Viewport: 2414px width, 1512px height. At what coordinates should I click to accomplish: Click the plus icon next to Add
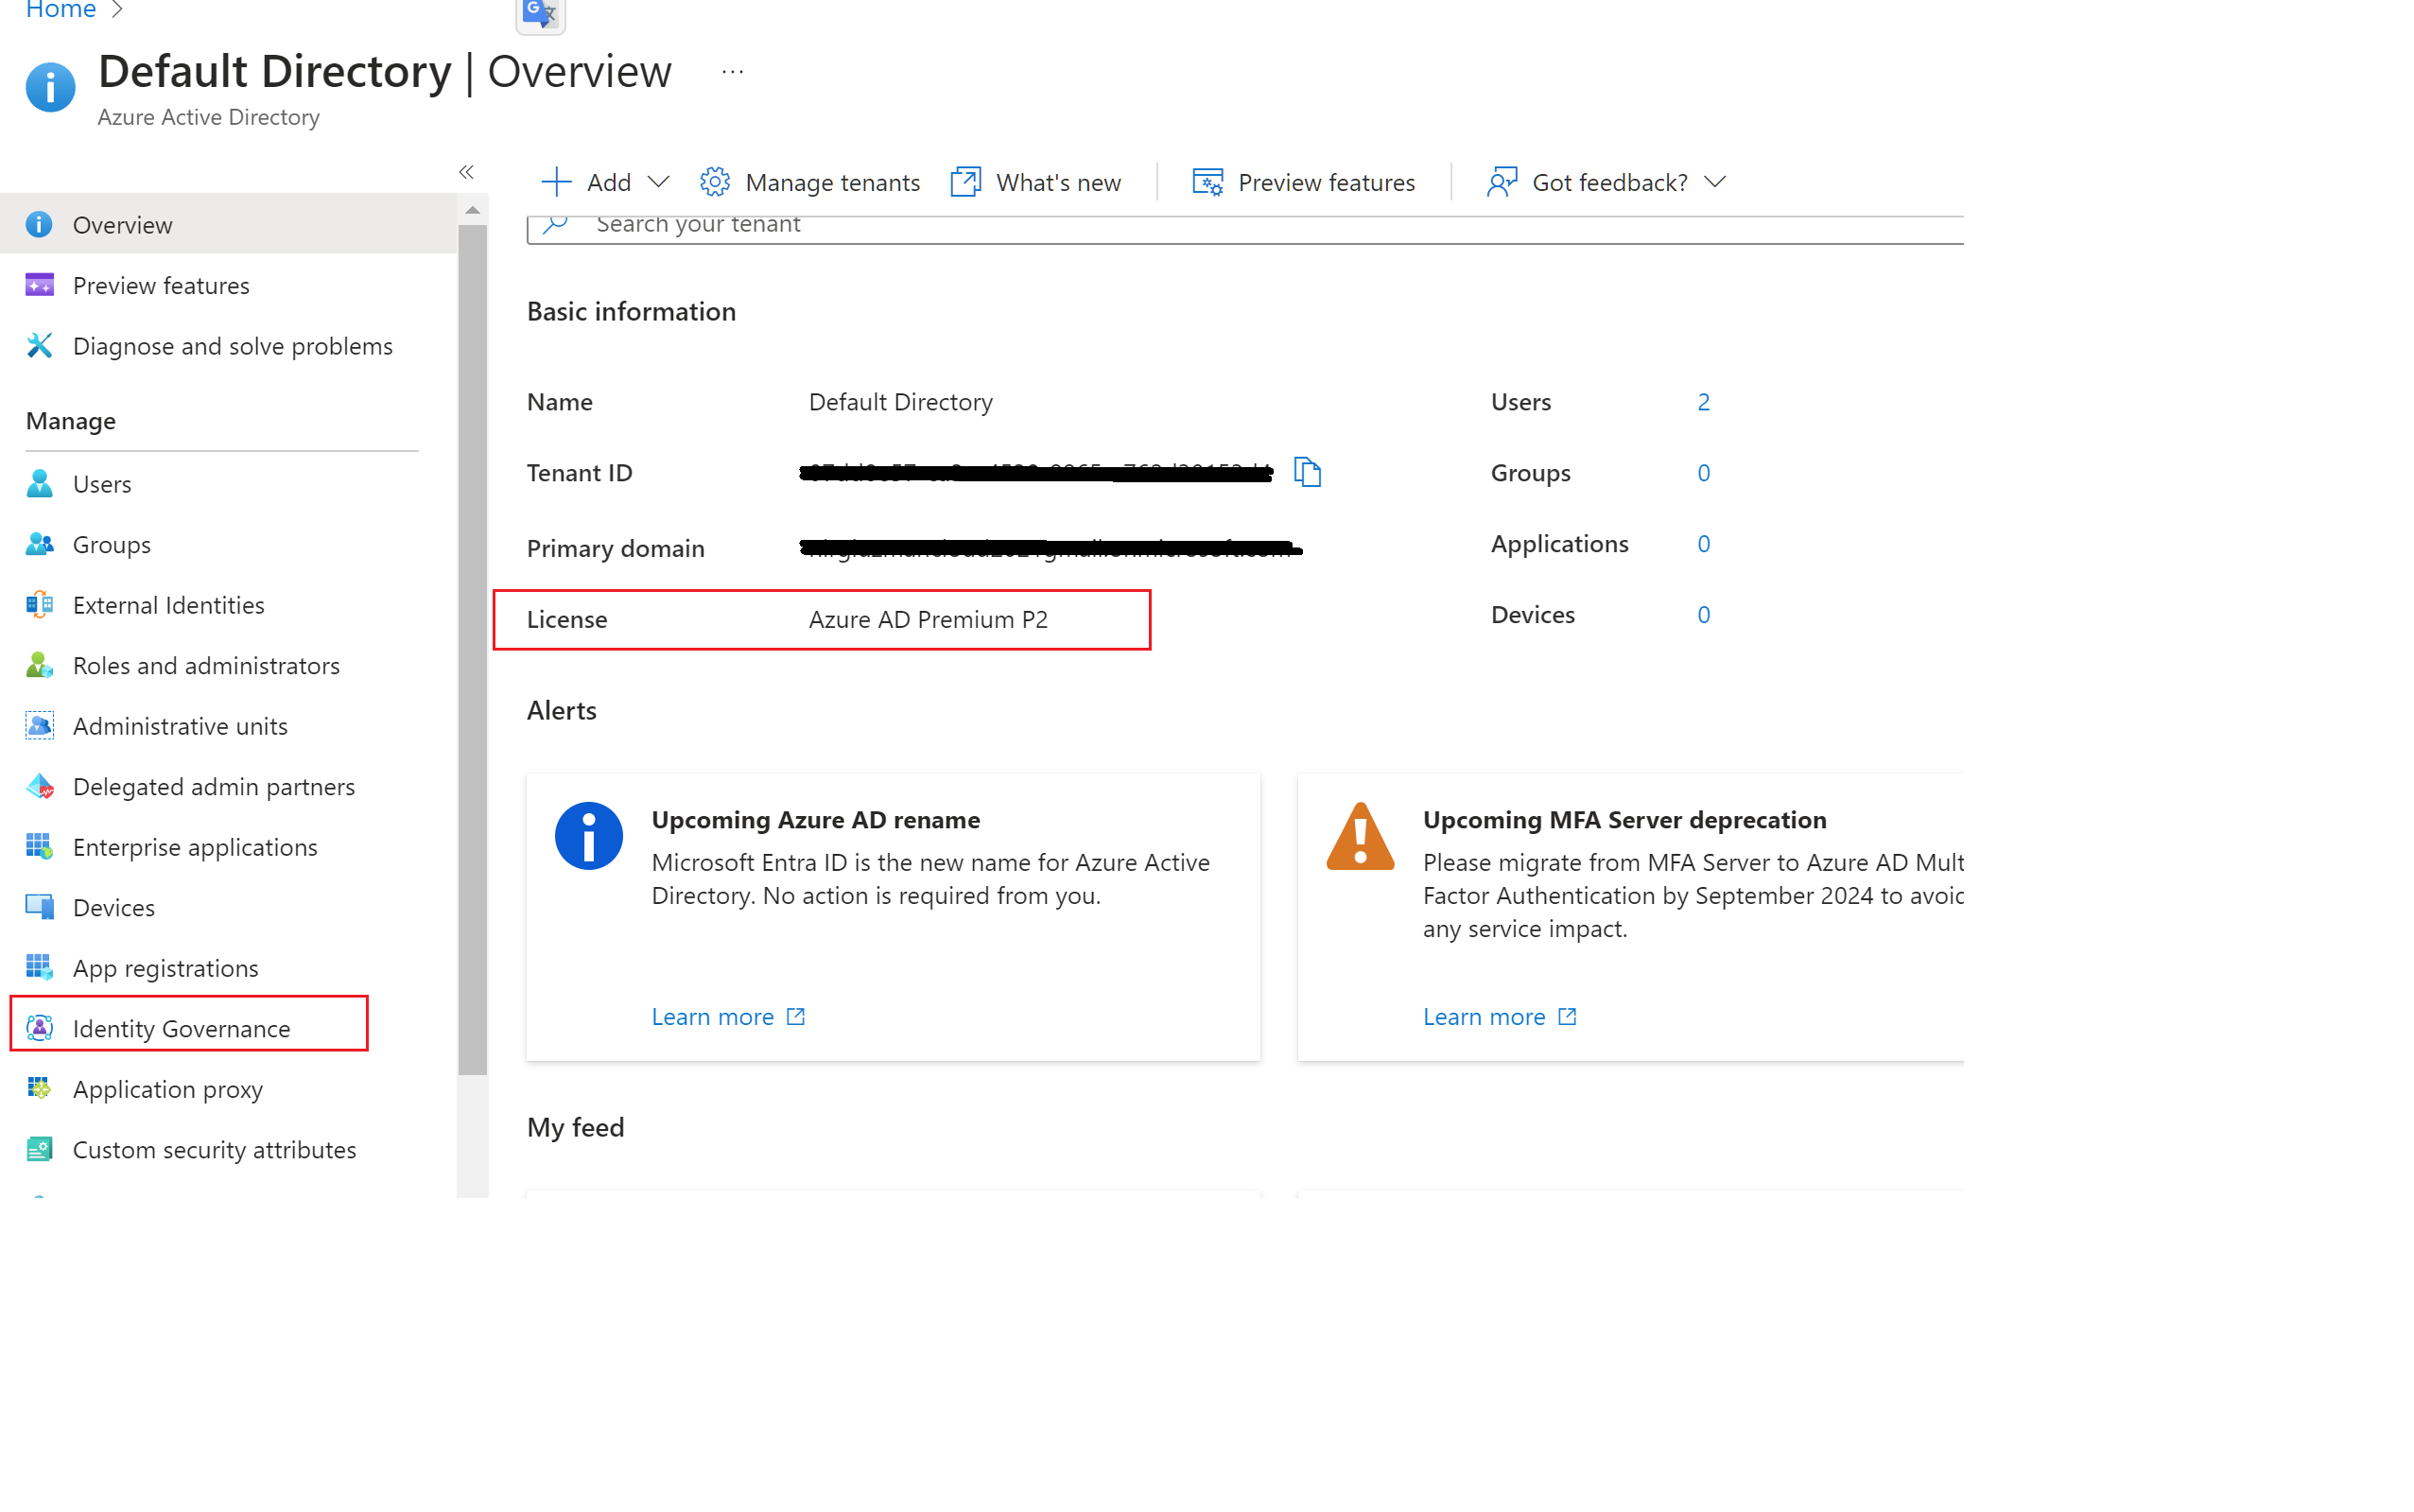556,182
